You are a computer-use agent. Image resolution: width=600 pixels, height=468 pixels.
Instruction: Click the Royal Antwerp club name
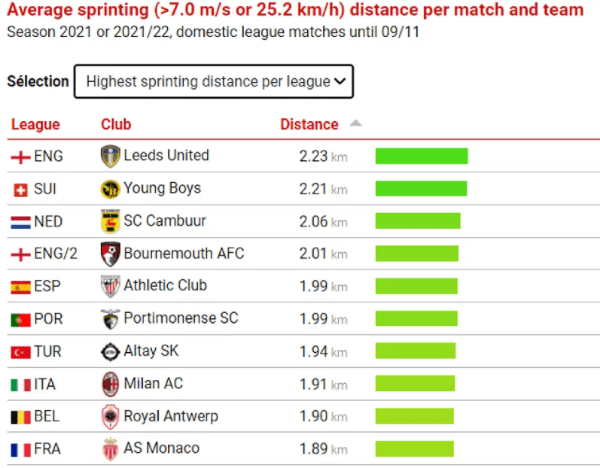(x=170, y=416)
